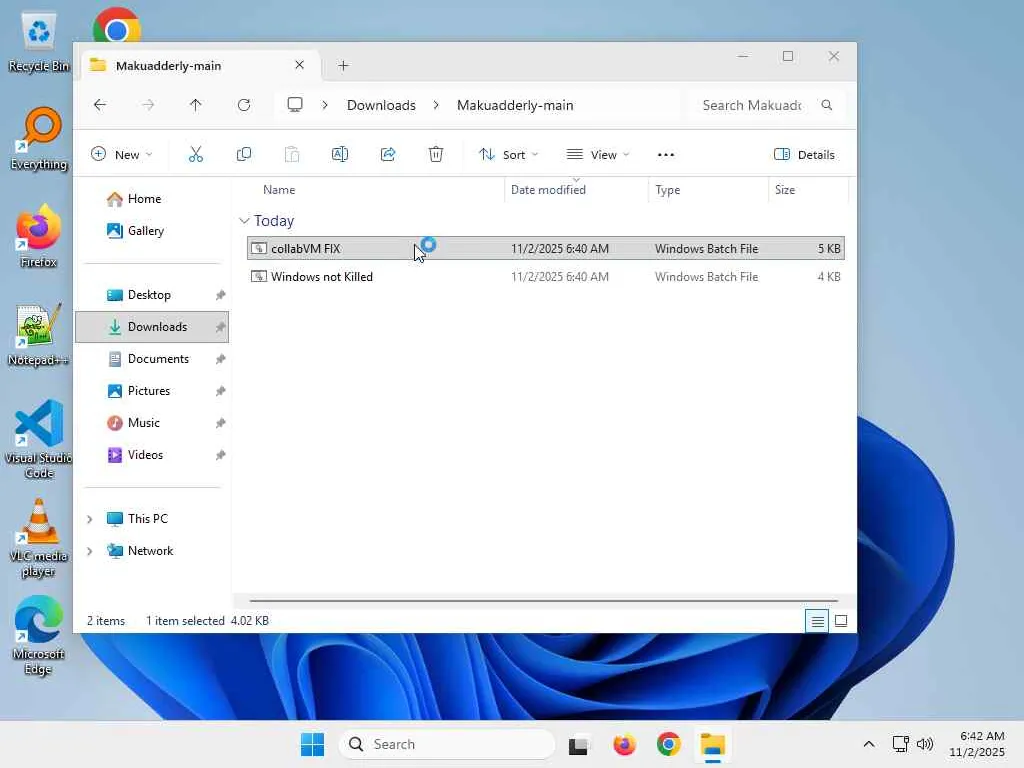Click the search magnifier icon
The image size is (1024, 768).
tap(827, 104)
